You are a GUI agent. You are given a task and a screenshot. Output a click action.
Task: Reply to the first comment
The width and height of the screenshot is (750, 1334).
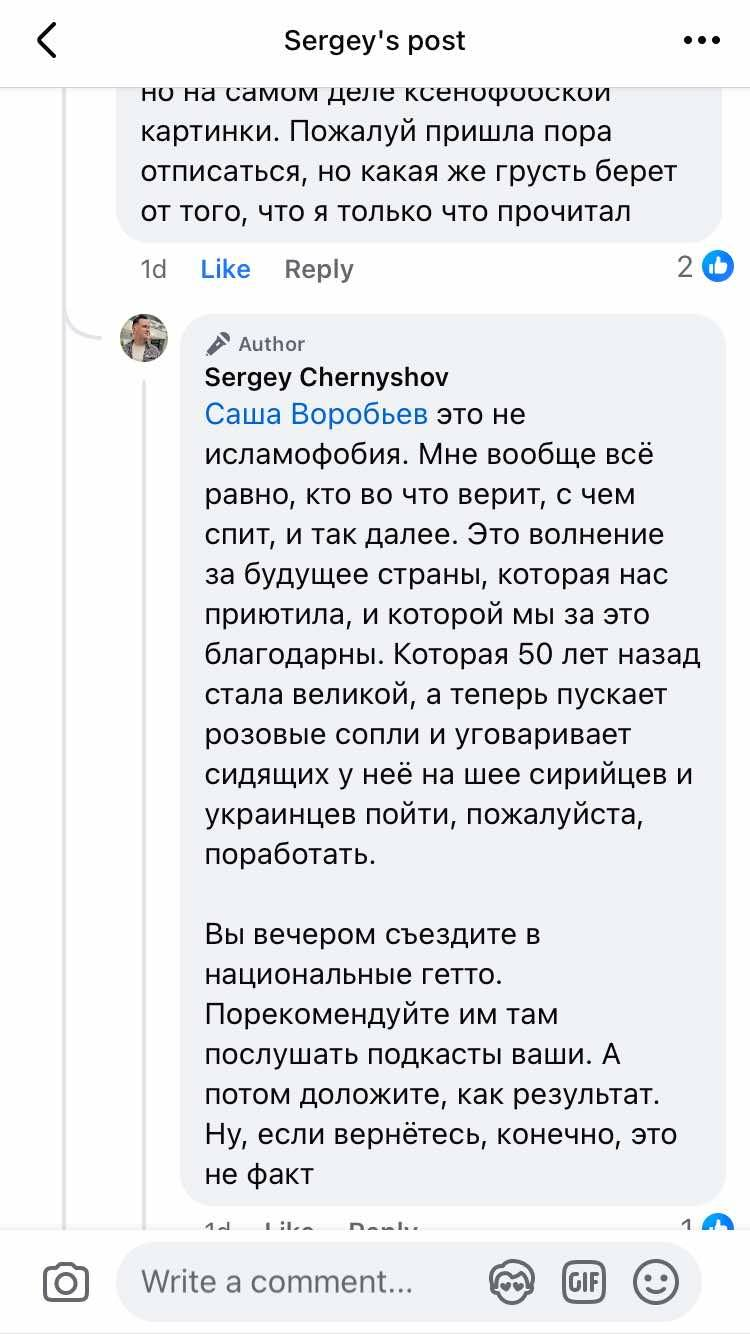pos(318,269)
